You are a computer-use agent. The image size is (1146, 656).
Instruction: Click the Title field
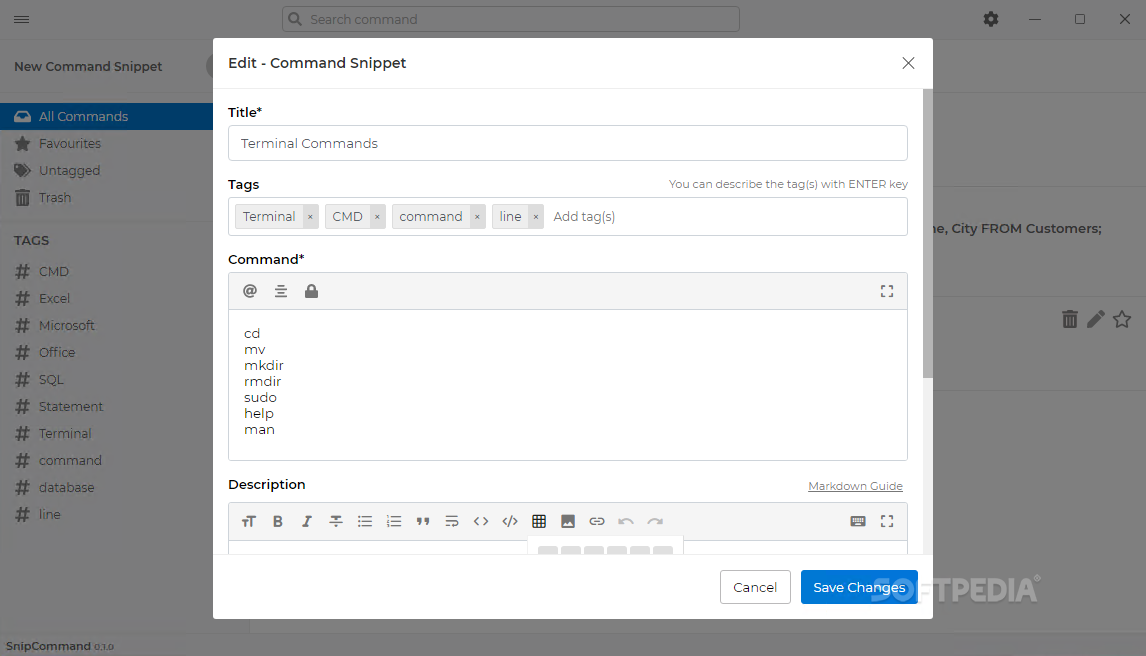(568, 143)
